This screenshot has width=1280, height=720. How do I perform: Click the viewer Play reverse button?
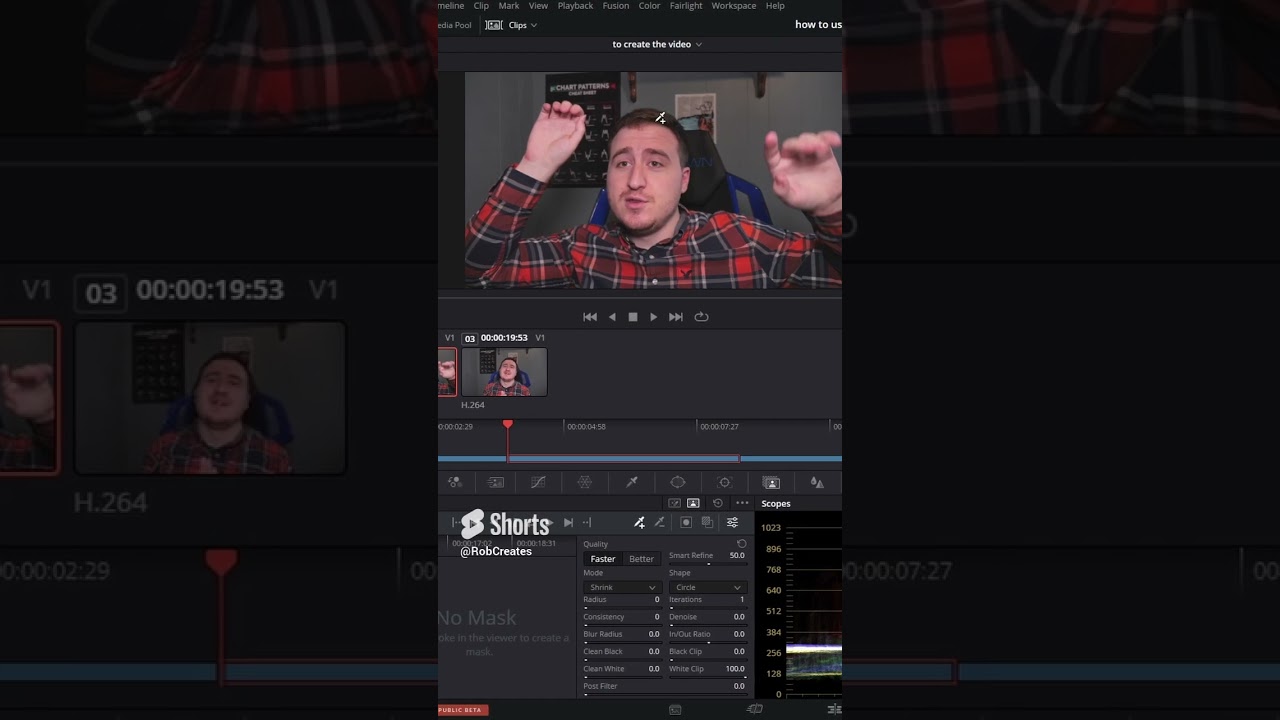pyautogui.click(x=612, y=317)
